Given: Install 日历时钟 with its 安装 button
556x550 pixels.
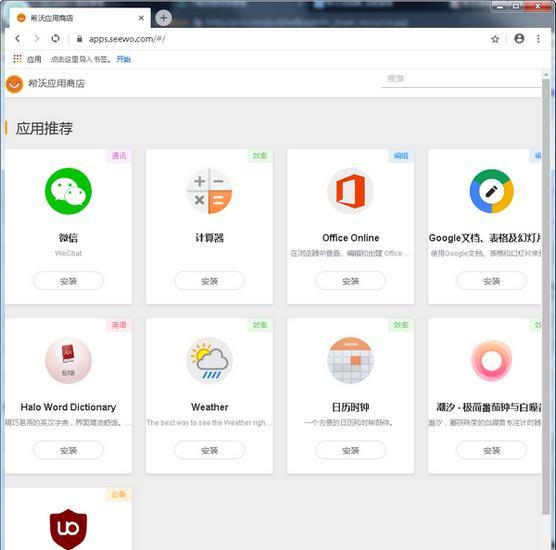Looking at the screenshot, I should point(350,450).
